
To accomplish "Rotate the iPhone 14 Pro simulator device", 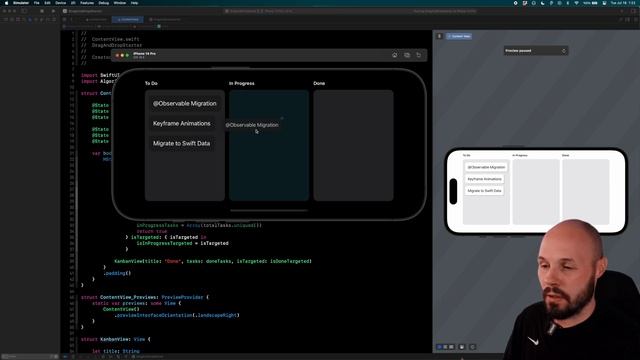I will click(x=419, y=55).
